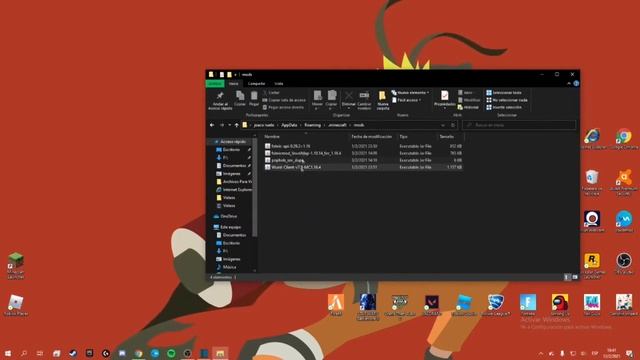The image size is (640, 360).
Task: Open the Mover a dropdown
Action: tap(317, 100)
